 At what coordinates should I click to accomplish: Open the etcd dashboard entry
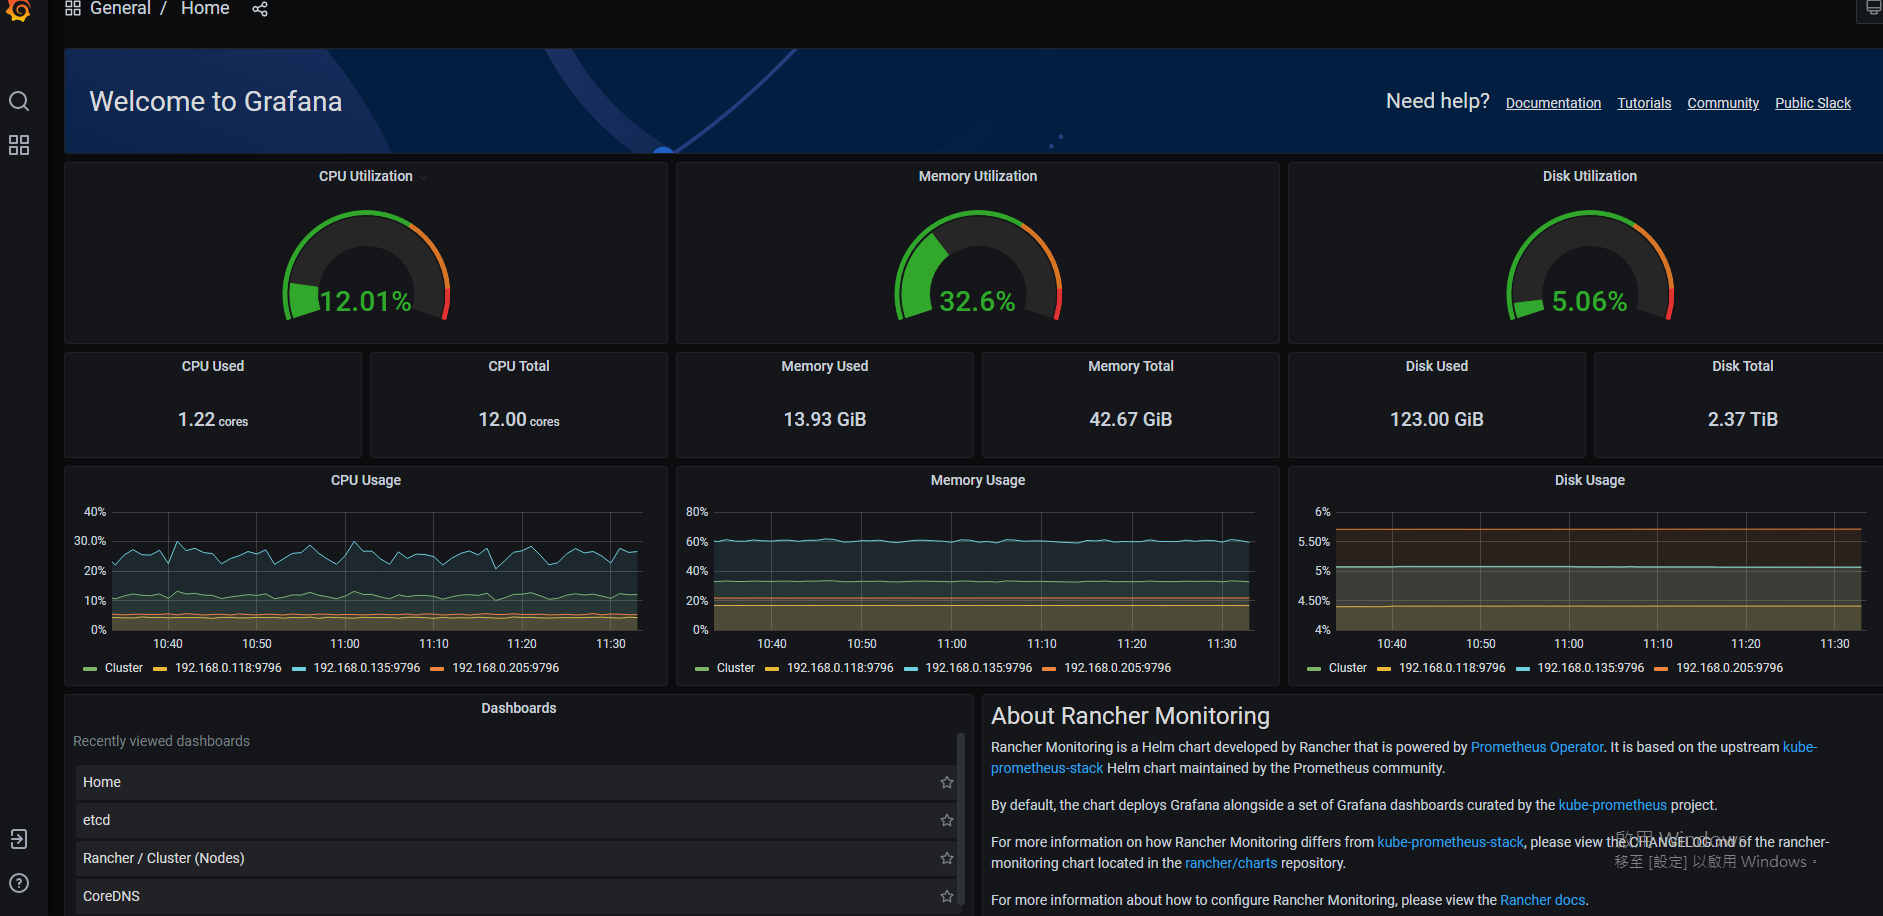point(516,820)
